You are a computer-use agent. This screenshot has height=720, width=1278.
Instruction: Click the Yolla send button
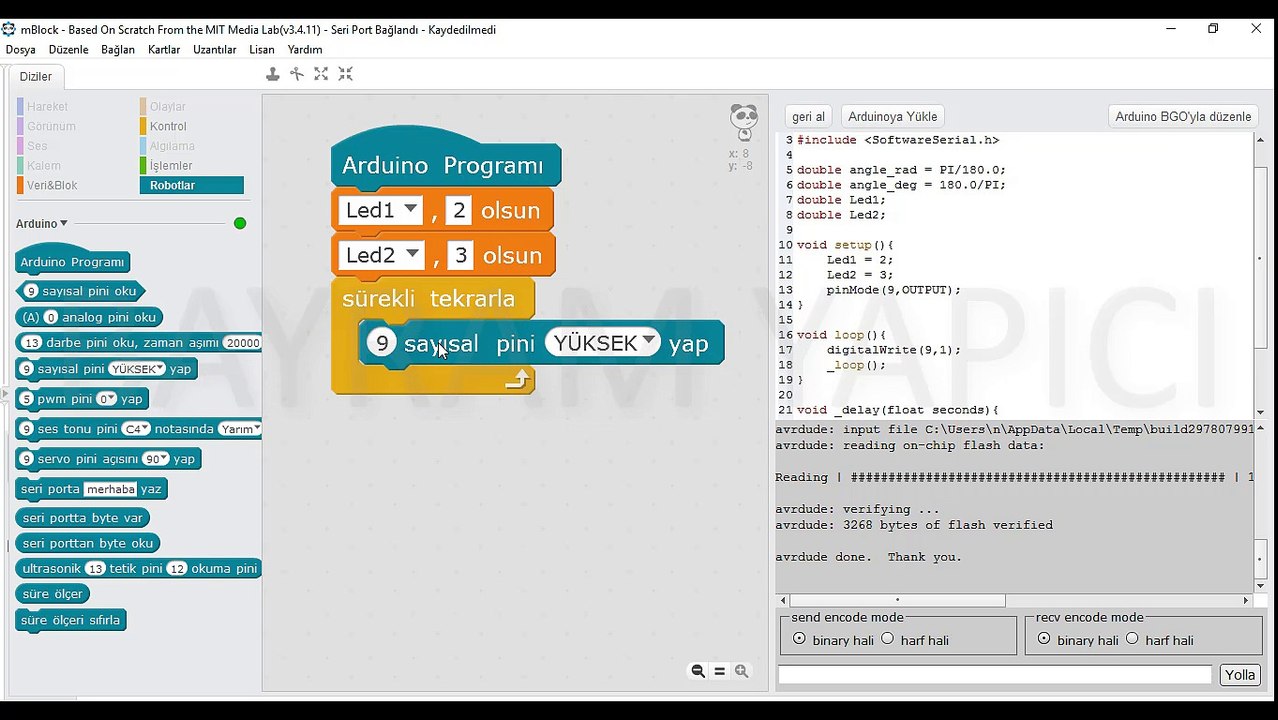1240,675
